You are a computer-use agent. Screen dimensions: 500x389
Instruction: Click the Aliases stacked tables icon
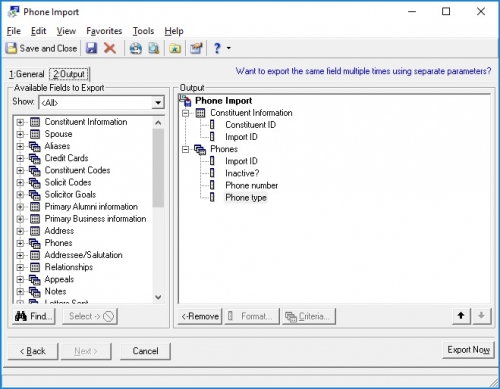click(35, 146)
